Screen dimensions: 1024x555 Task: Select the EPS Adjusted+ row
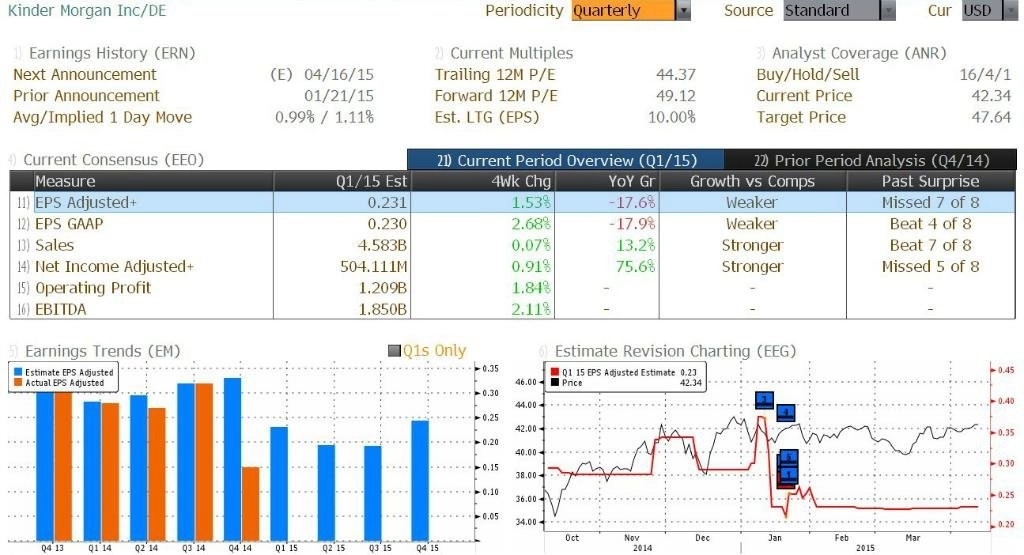(x=513, y=202)
